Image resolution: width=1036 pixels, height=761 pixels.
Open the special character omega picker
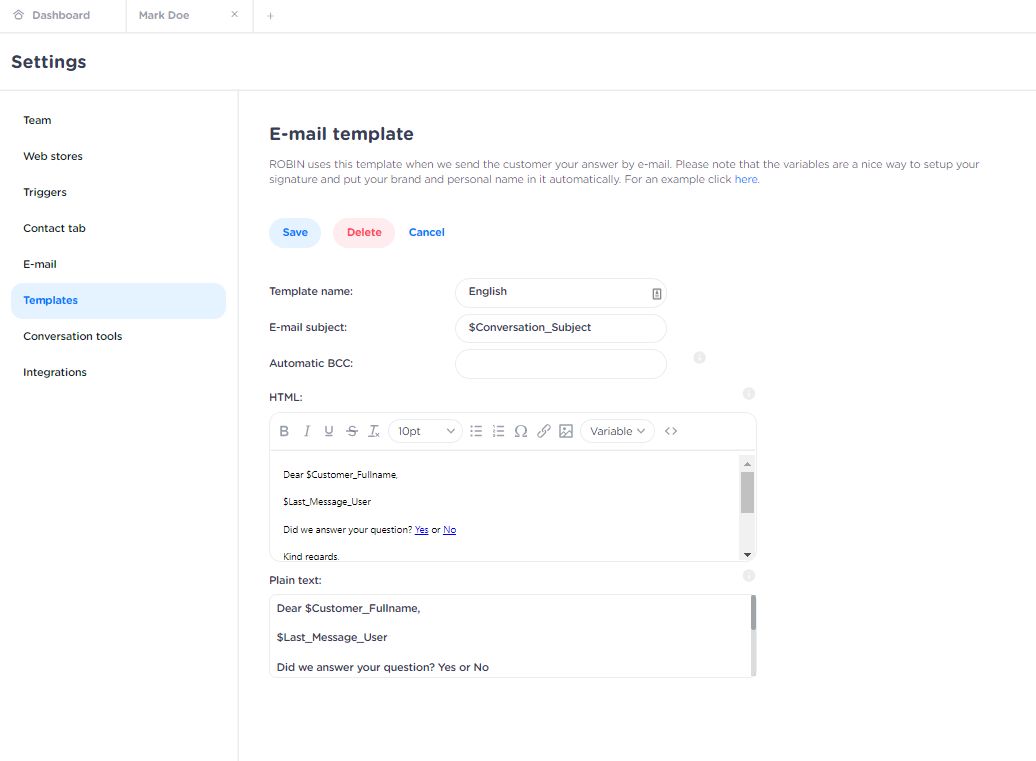pos(521,431)
